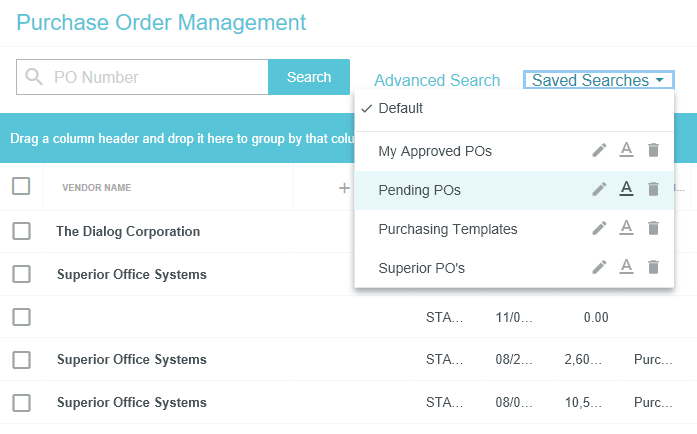The width and height of the screenshot is (697, 434).
Task: Click the pencil edit icon for My Approved POs
Action: point(599,151)
